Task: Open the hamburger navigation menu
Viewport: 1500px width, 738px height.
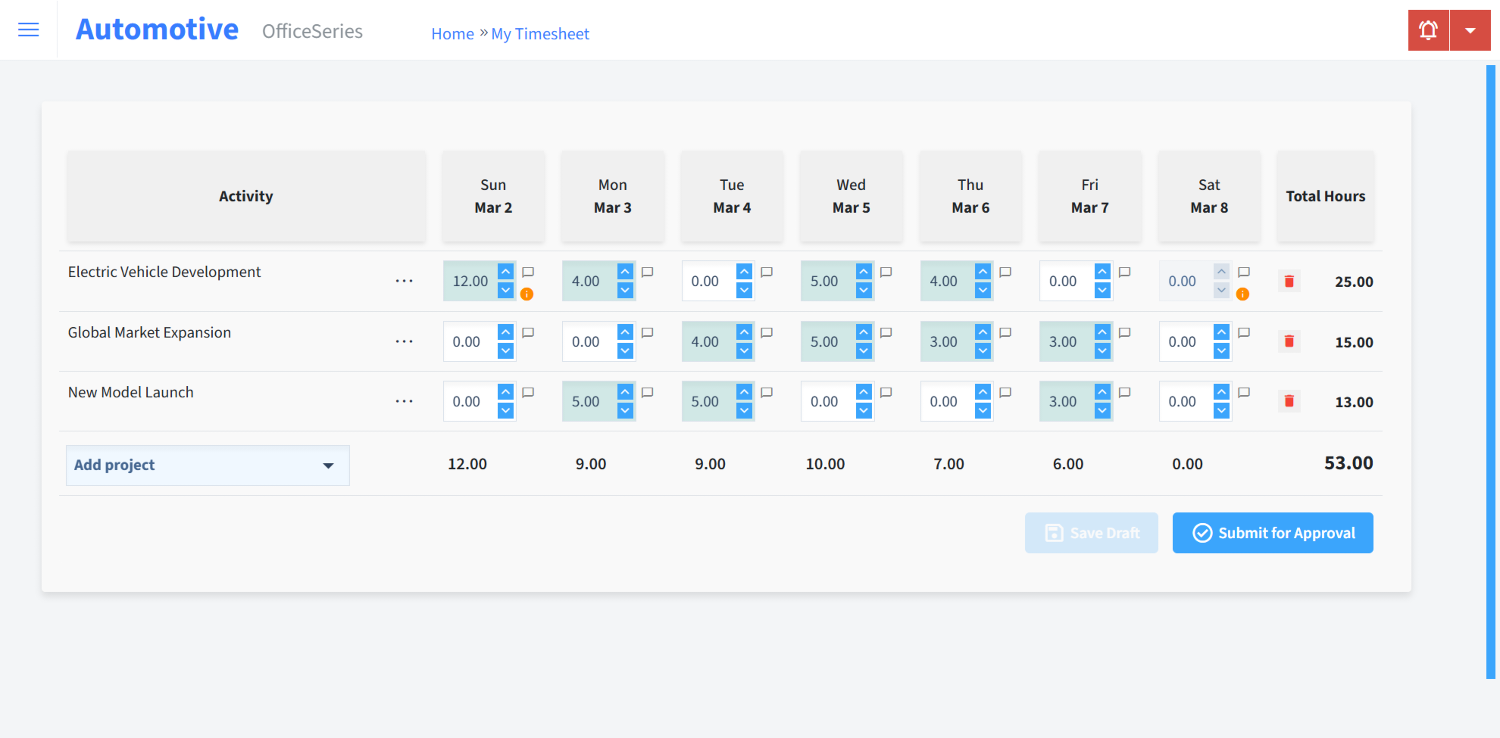Action: [28, 29]
